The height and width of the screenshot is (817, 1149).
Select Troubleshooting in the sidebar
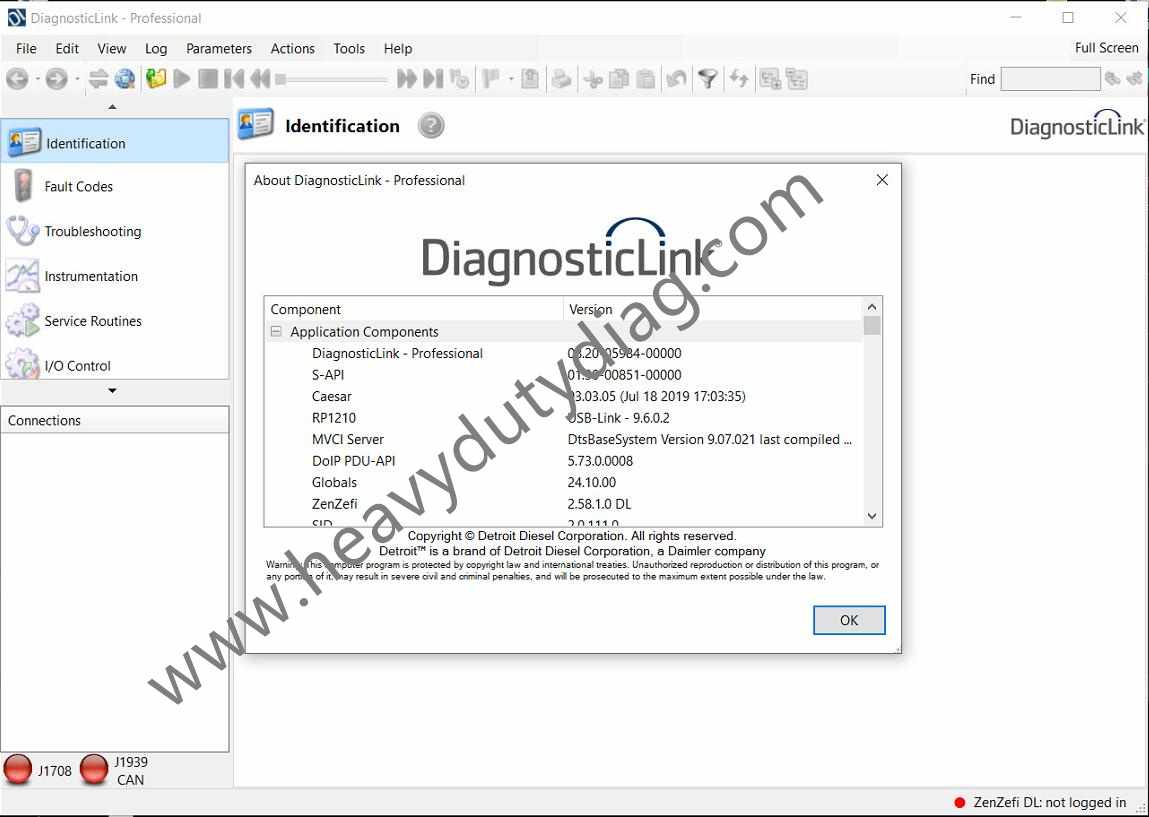115,231
